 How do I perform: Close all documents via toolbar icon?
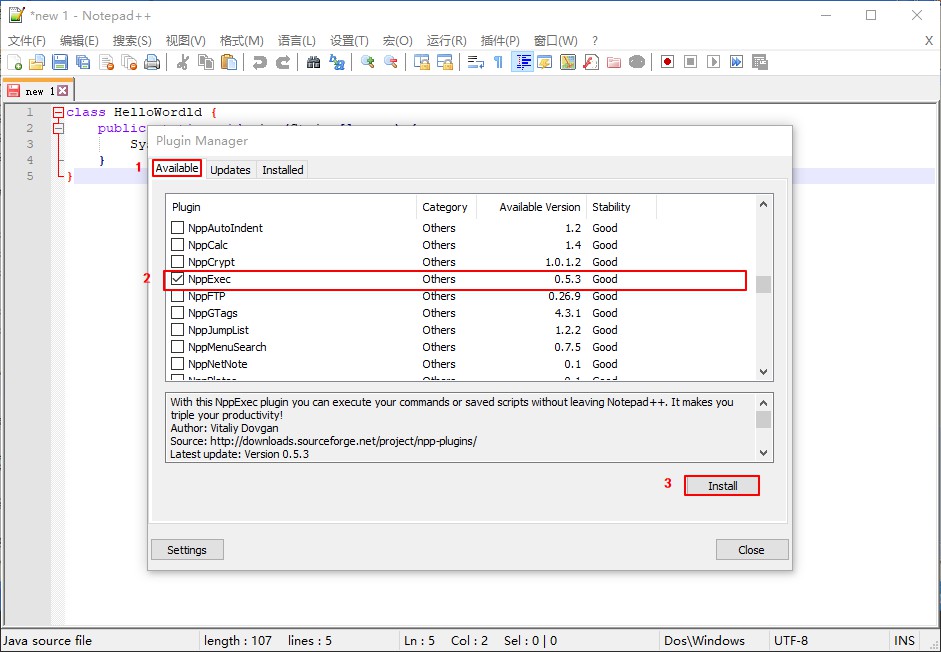129,62
